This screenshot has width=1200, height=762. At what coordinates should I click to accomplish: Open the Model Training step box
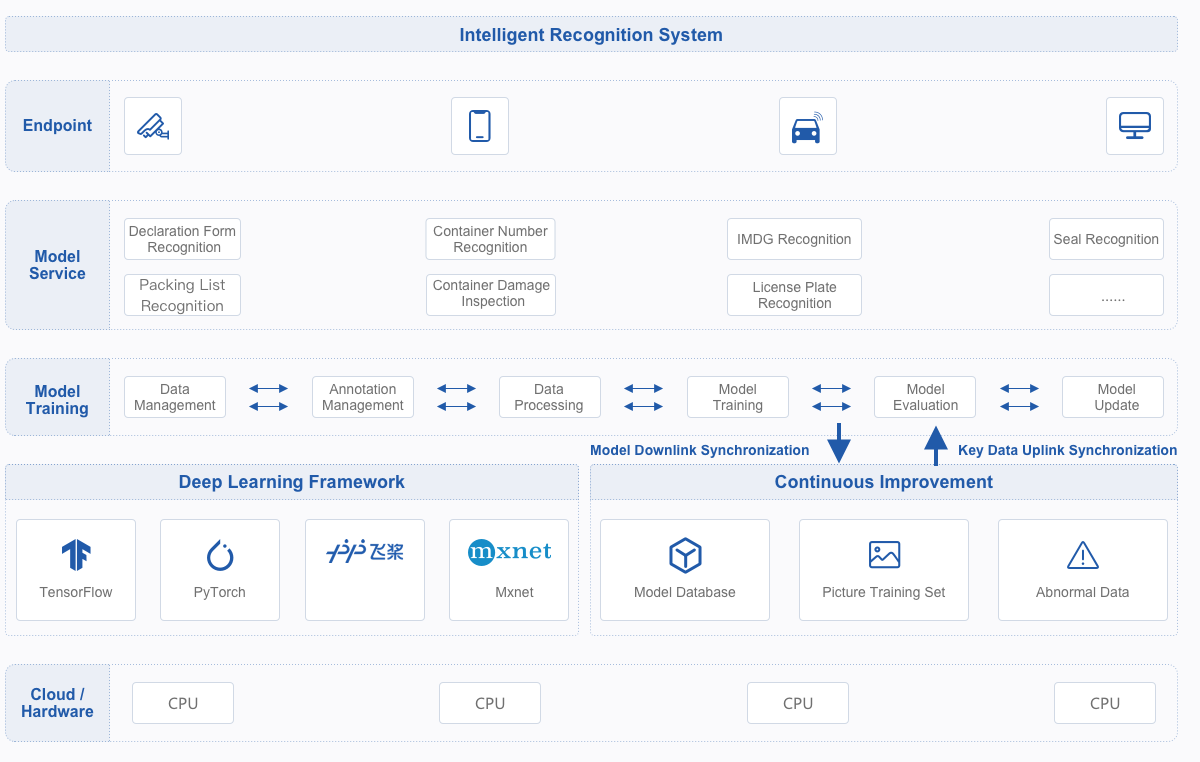coord(738,397)
